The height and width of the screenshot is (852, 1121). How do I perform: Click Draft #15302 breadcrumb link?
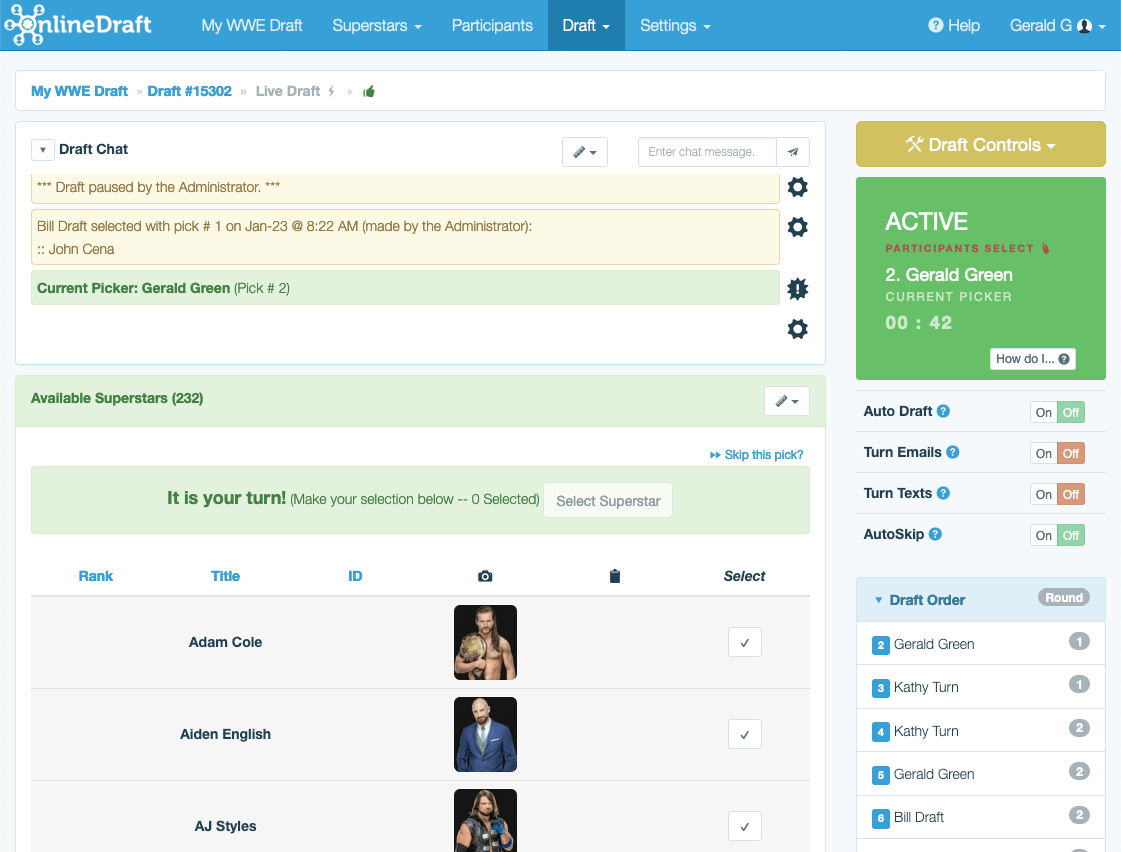click(x=189, y=91)
